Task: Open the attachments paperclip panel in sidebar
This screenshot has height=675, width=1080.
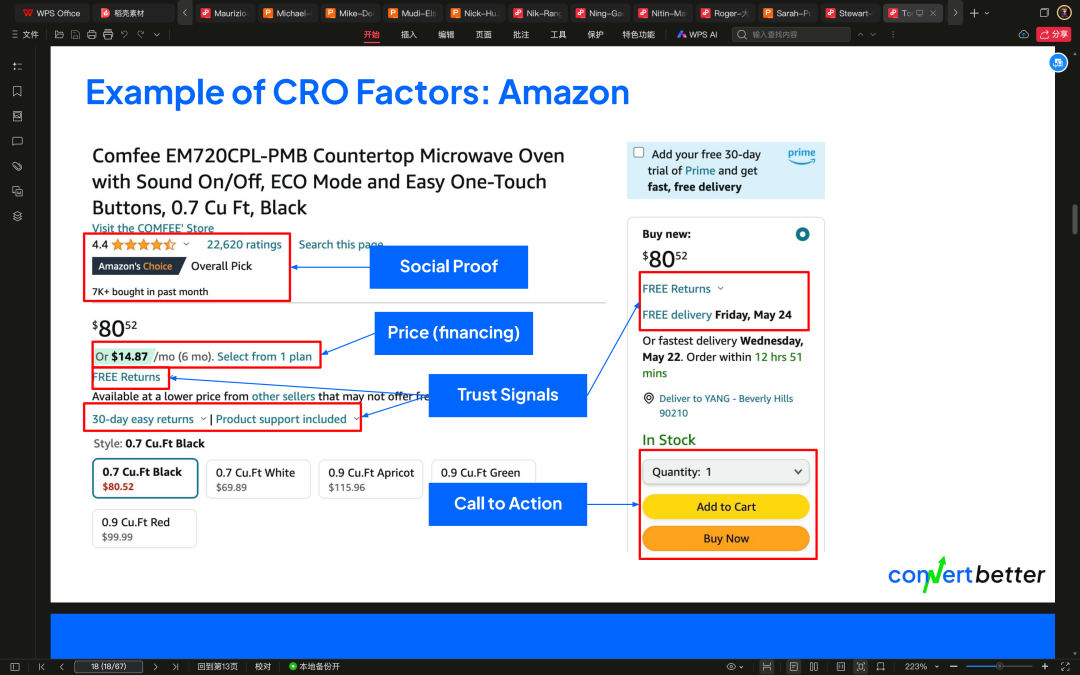Action: tap(17, 166)
